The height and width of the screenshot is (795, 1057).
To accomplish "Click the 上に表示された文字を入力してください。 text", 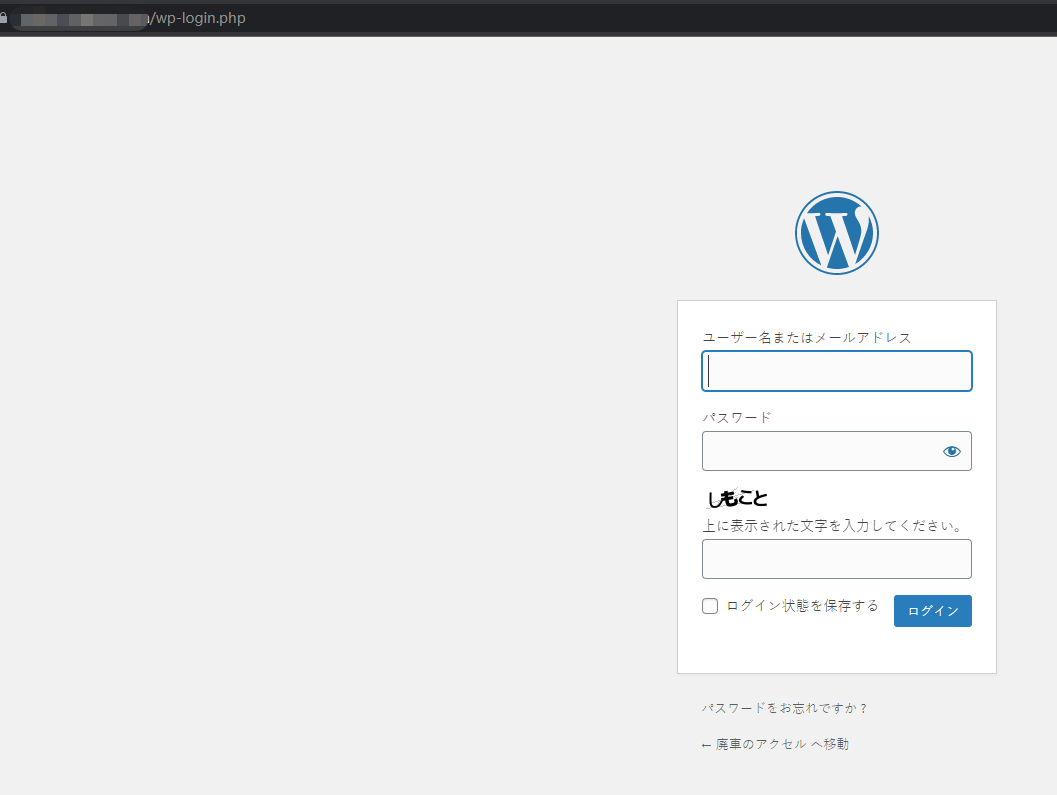I will (x=833, y=526).
